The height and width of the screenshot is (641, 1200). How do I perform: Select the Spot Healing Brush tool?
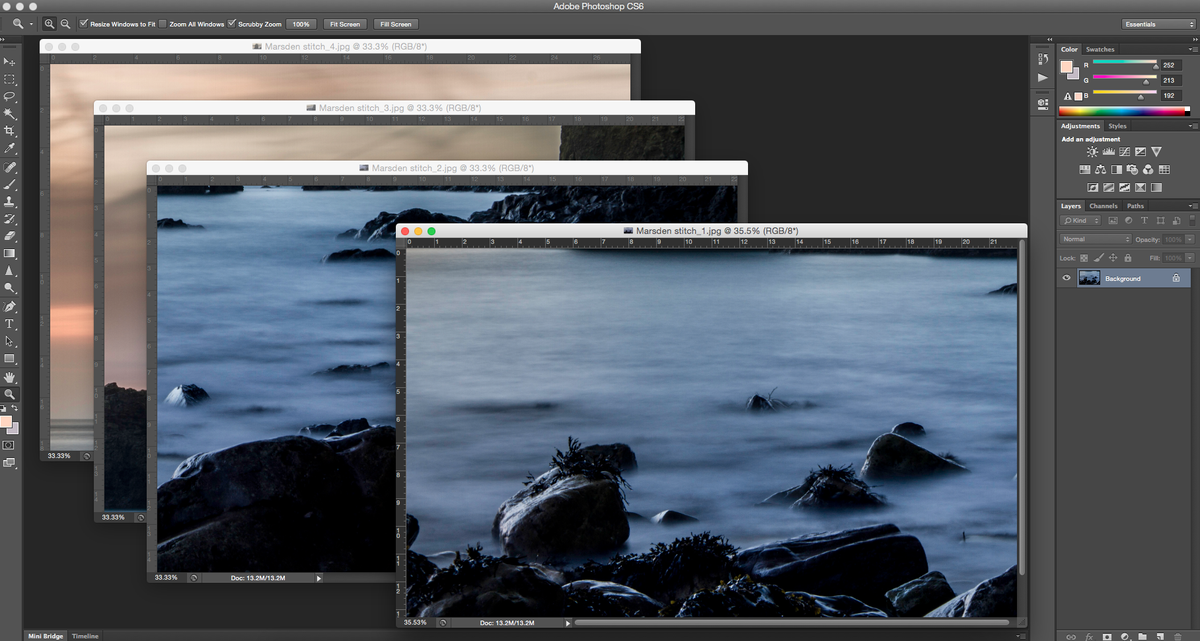[x=10, y=167]
